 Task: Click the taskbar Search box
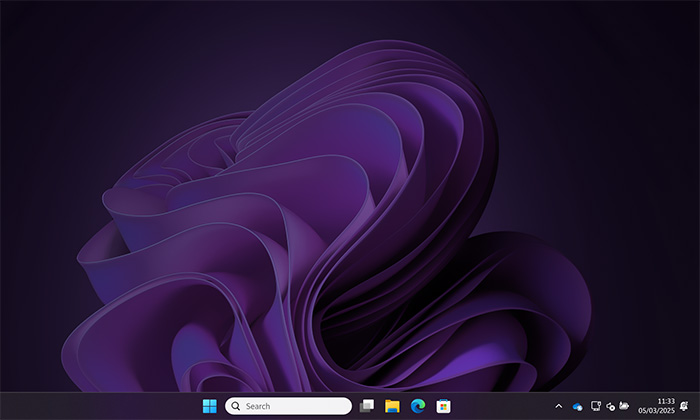coord(288,406)
